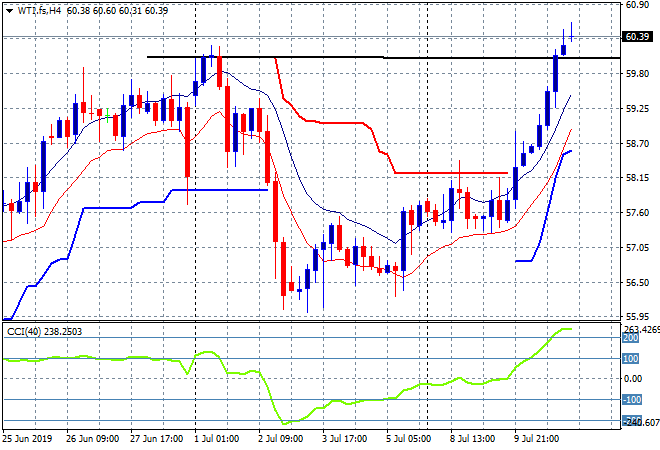The width and height of the screenshot is (660, 450).
Task: Select the 59.25 price axis value
Action: tap(637, 109)
